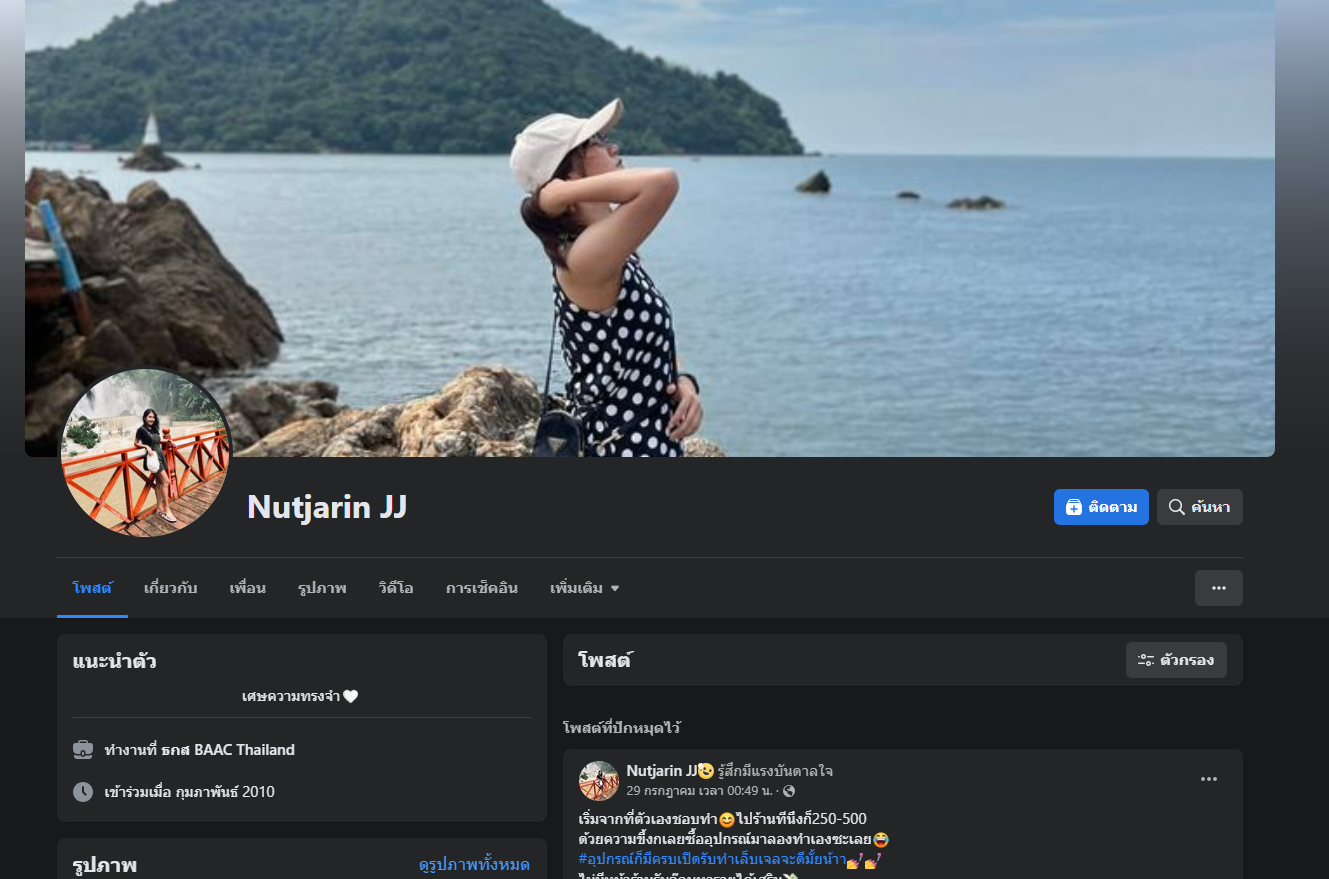Click the แนะนำตัว (Intro) heading
The height and width of the screenshot is (879, 1329).
115,661
